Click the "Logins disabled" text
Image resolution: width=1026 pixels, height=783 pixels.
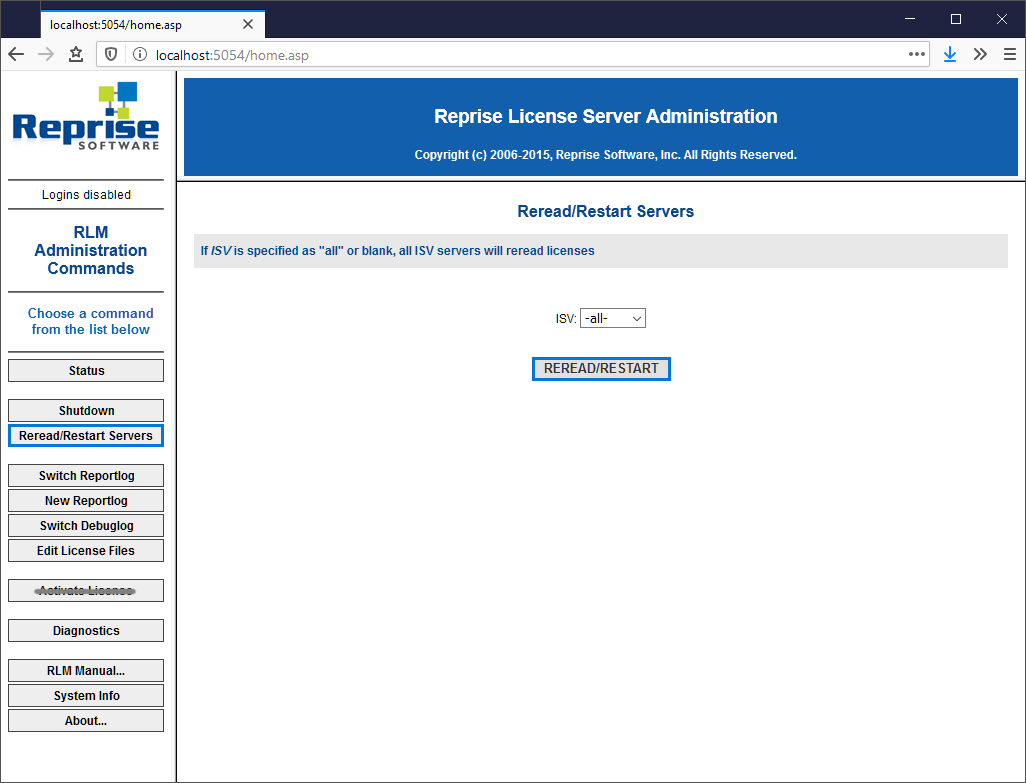point(86,195)
